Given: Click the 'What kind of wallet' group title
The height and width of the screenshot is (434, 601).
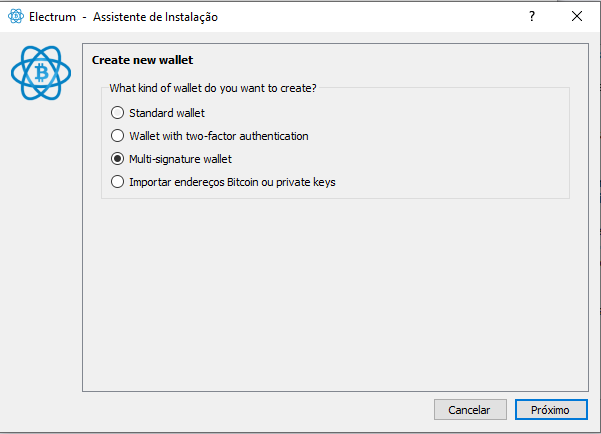Looking at the screenshot, I should click(x=213, y=88).
